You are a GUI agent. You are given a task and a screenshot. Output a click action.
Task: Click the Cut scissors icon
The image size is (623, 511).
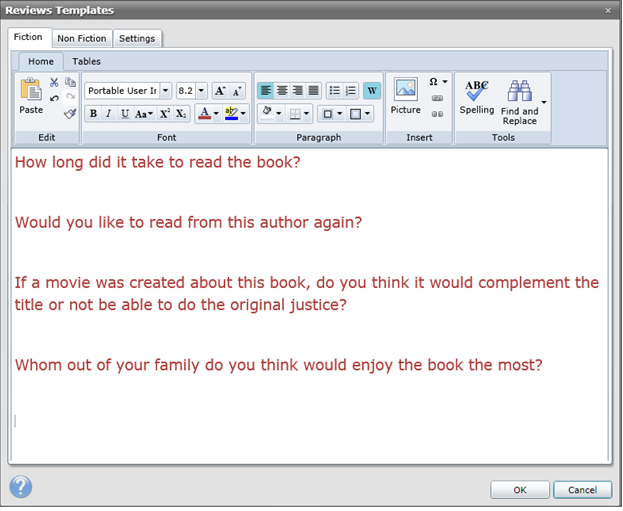54,82
